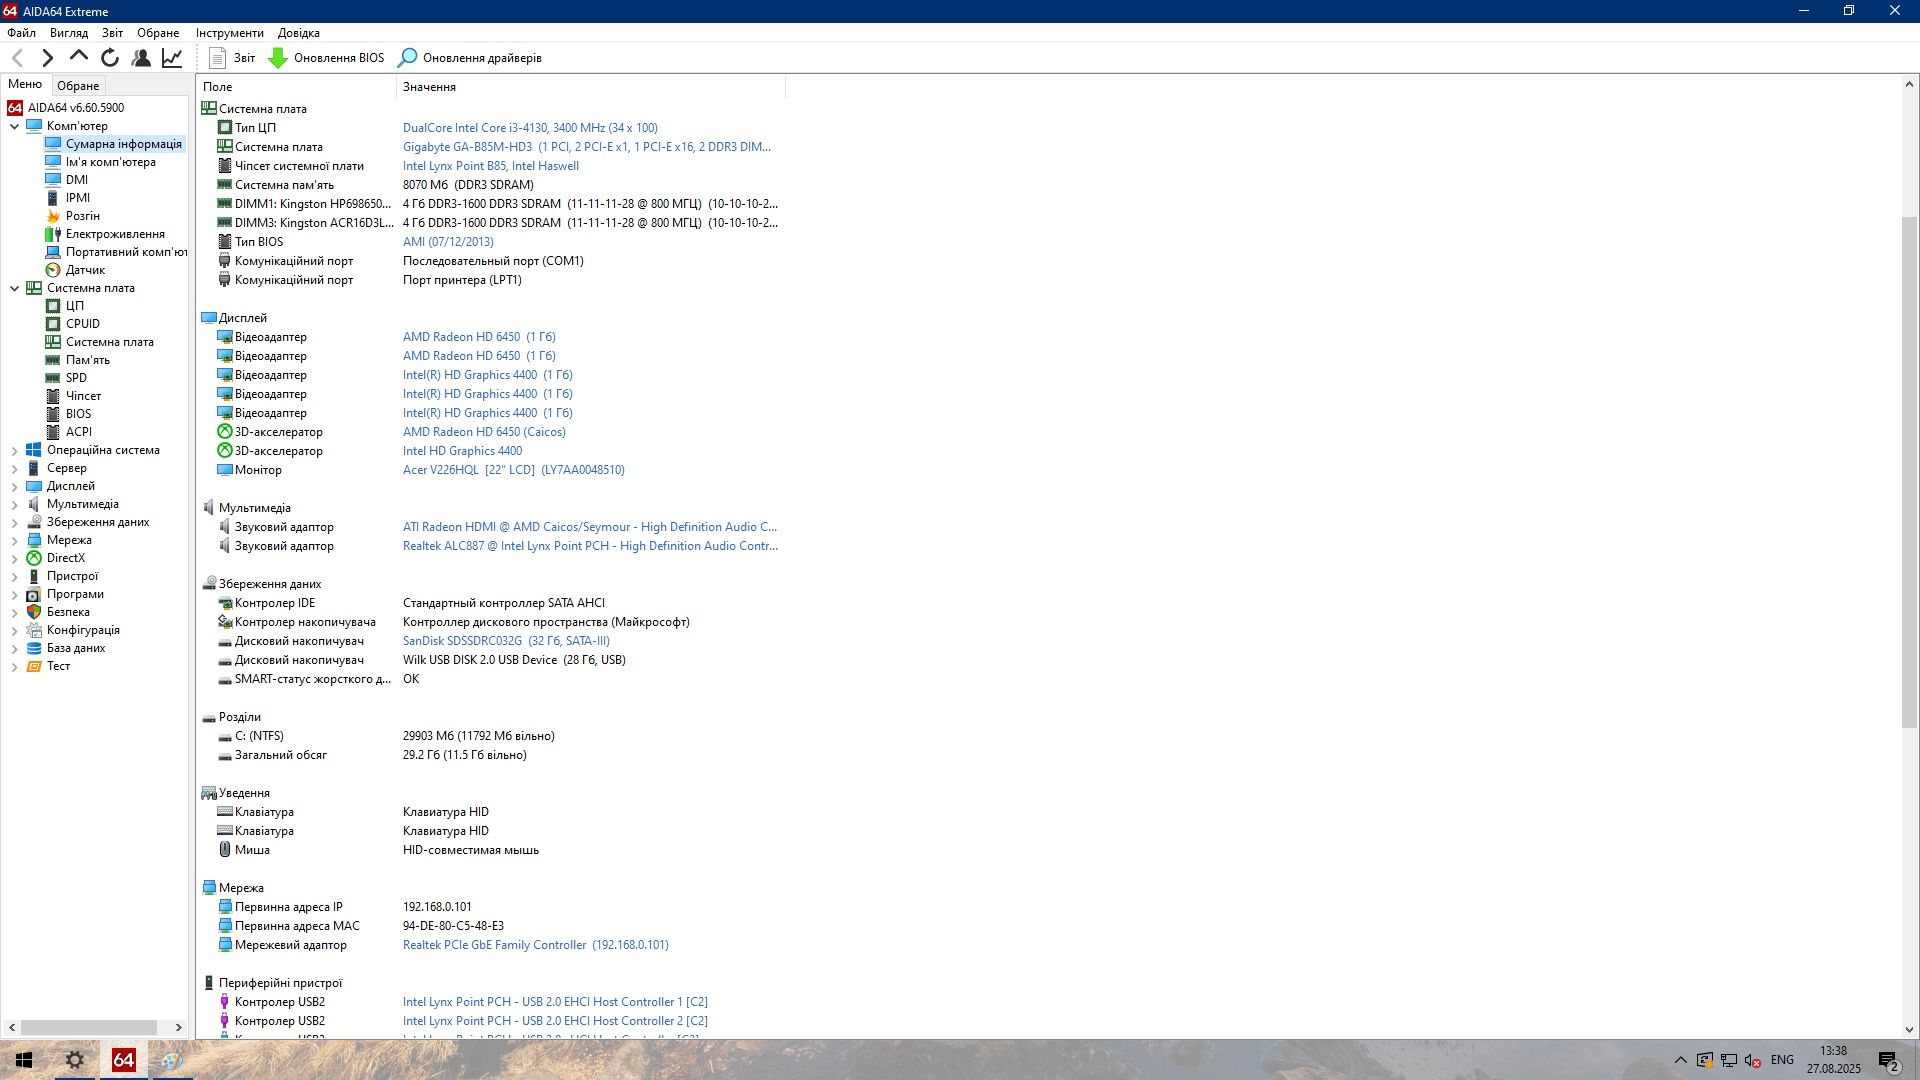The width and height of the screenshot is (1920, 1080).
Task: Open SanDisk SDSSDRC032G drive link
Action: point(506,641)
